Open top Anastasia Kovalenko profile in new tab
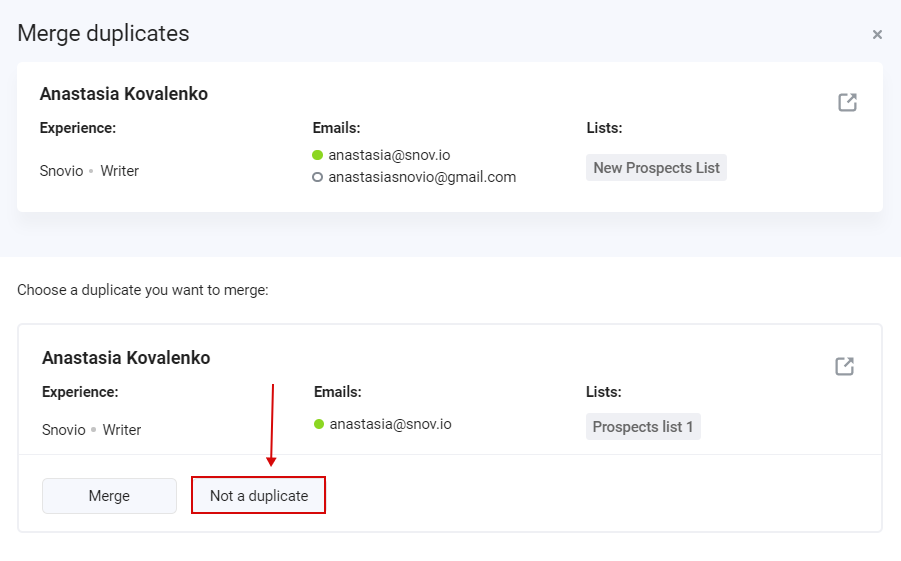The width and height of the screenshot is (901, 561). (x=847, y=102)
